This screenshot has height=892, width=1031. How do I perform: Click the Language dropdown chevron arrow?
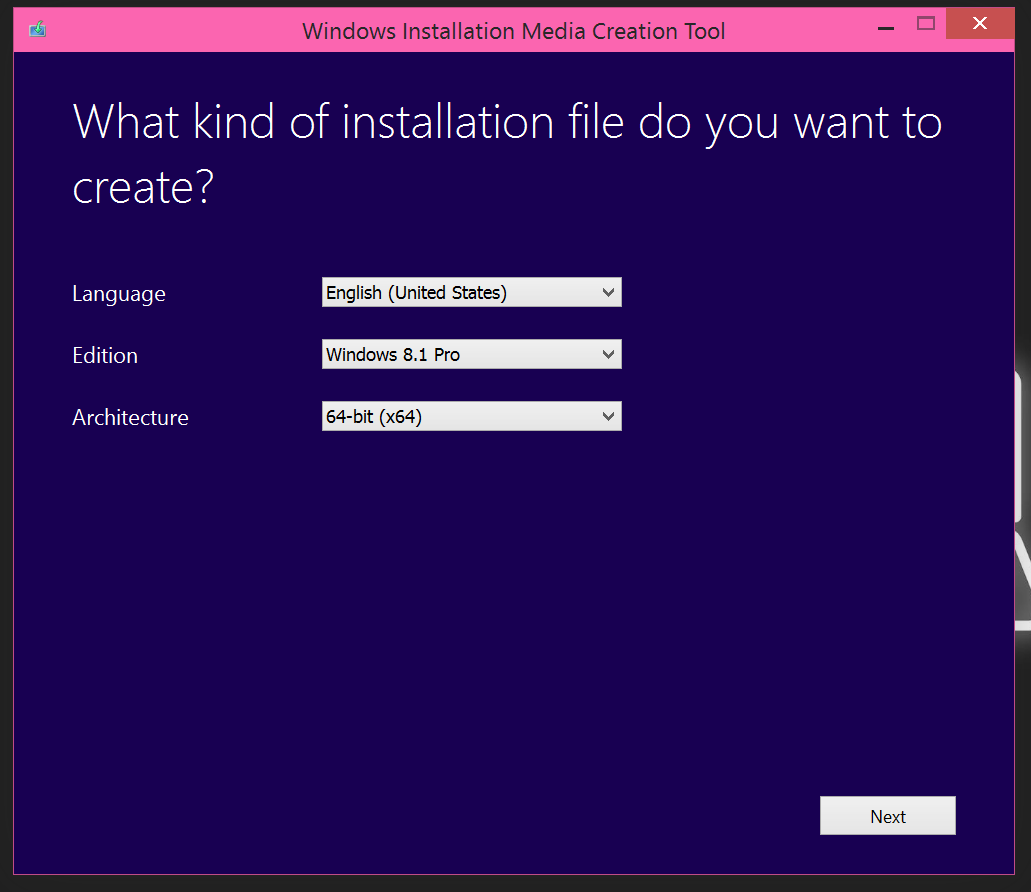[608, 293]
